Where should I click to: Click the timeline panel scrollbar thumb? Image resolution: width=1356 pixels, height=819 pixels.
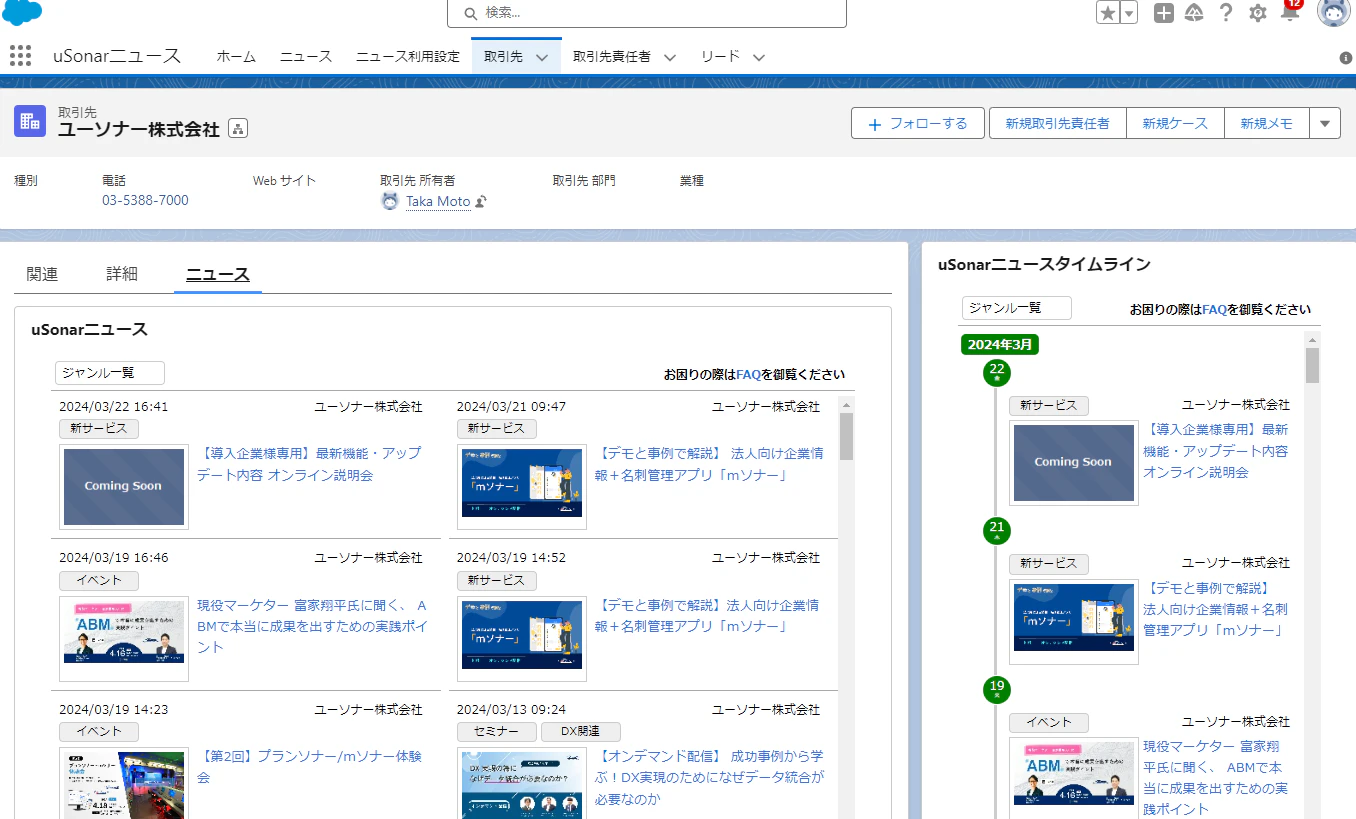coord(1312,365)
